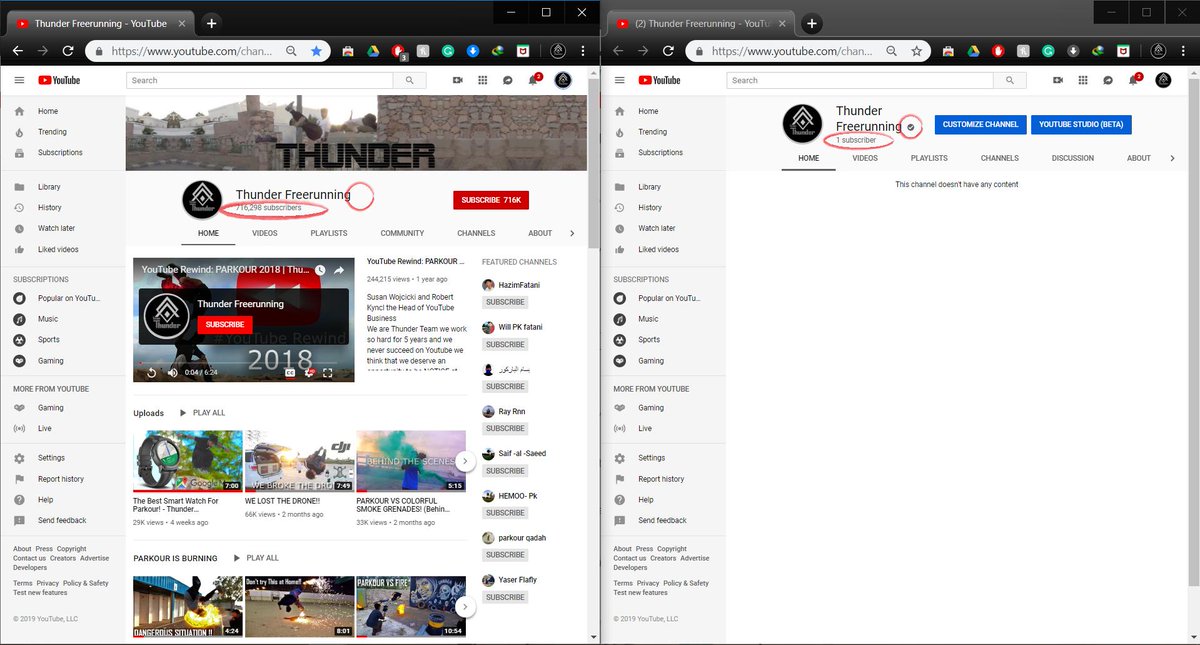Open the create video menu in right window
1200x645 pixels.
coord(1058,80)
